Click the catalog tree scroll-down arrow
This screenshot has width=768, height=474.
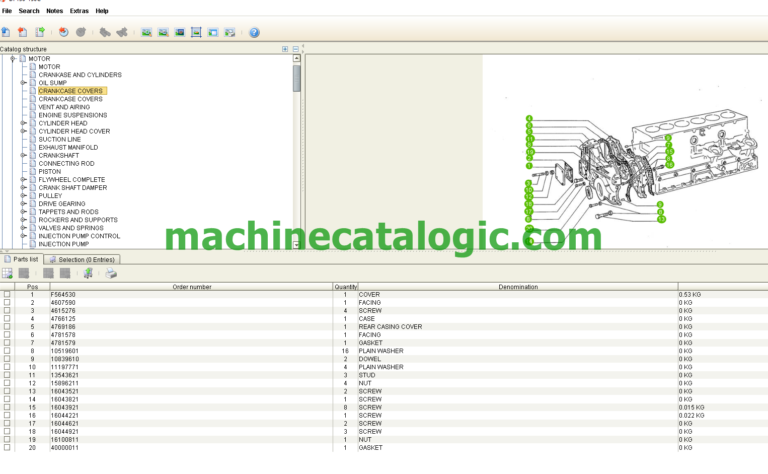[296, 244]
